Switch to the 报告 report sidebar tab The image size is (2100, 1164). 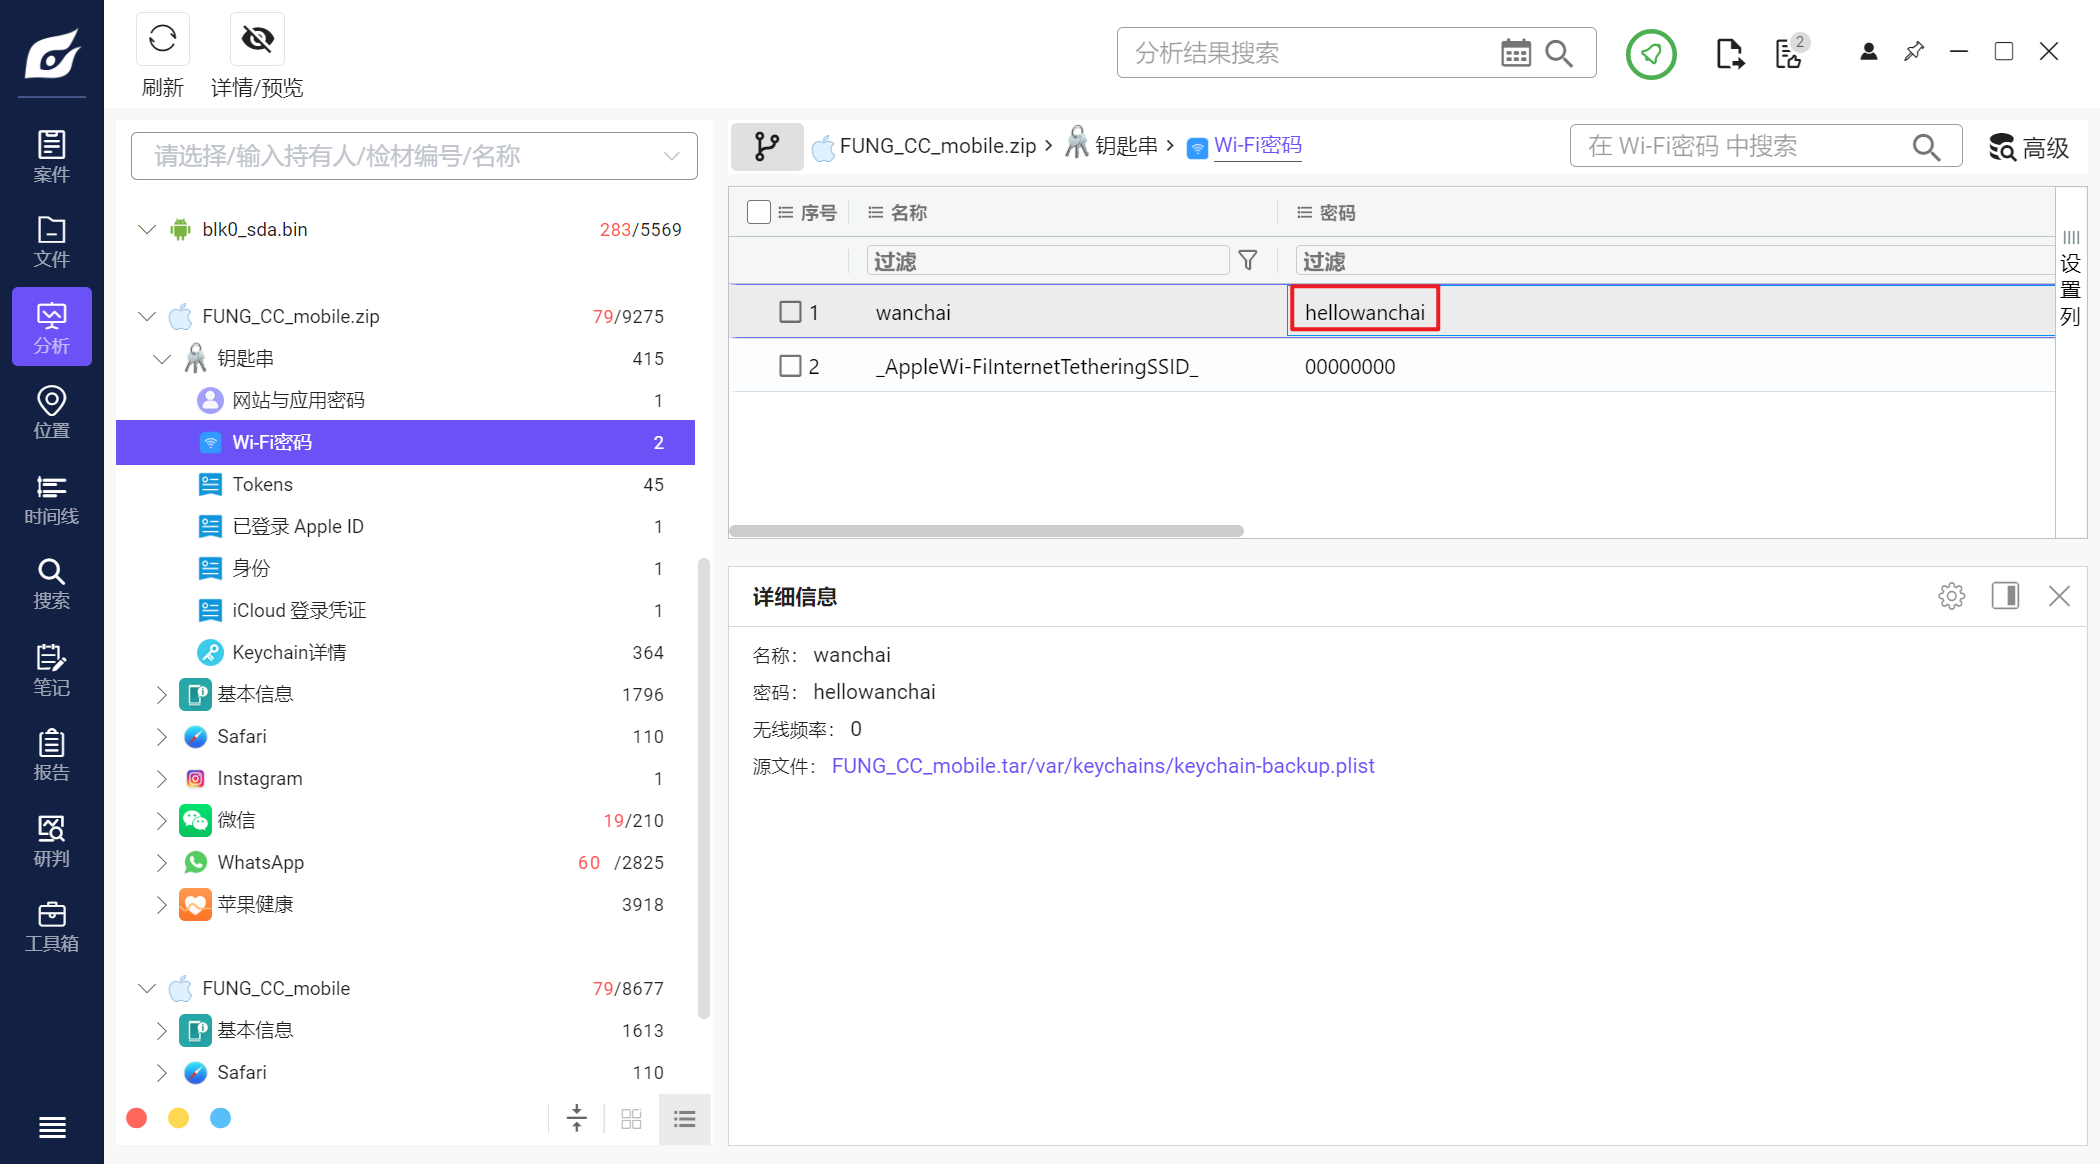tap(52, 755)
